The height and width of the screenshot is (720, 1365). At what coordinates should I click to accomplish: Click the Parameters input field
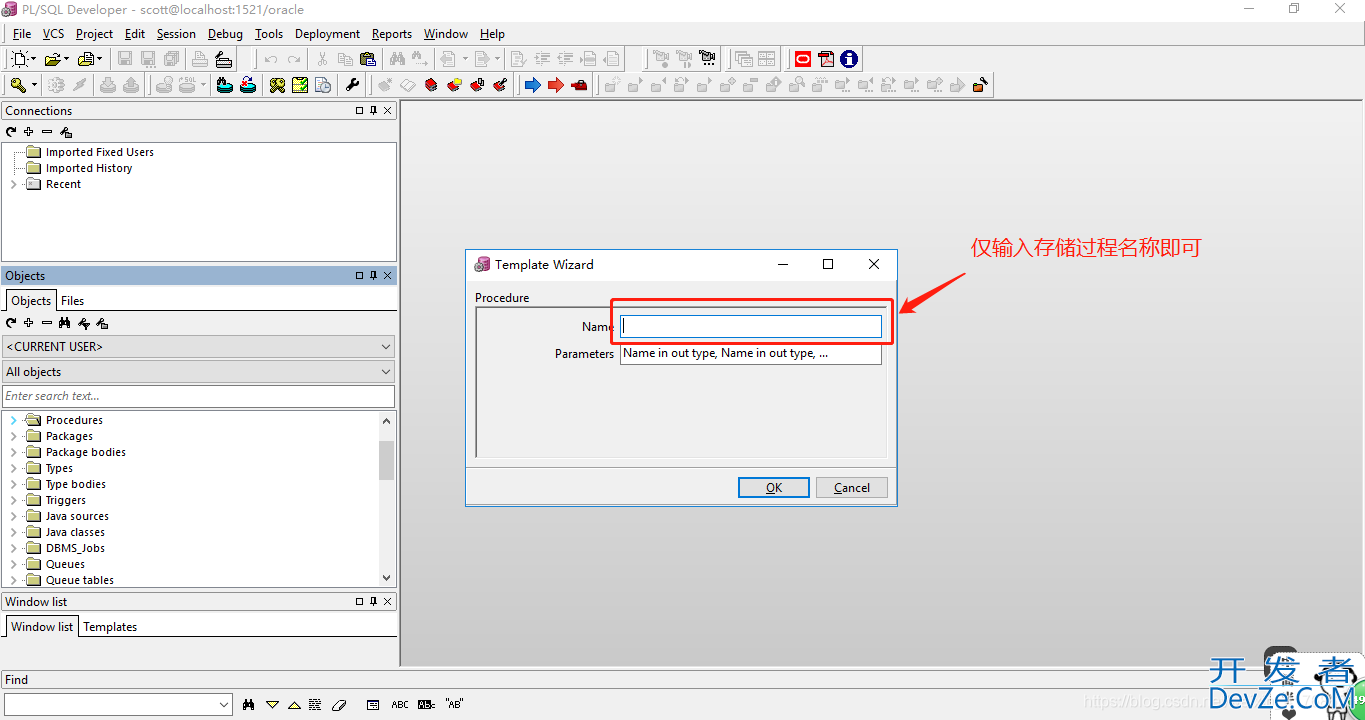(751, 354)
